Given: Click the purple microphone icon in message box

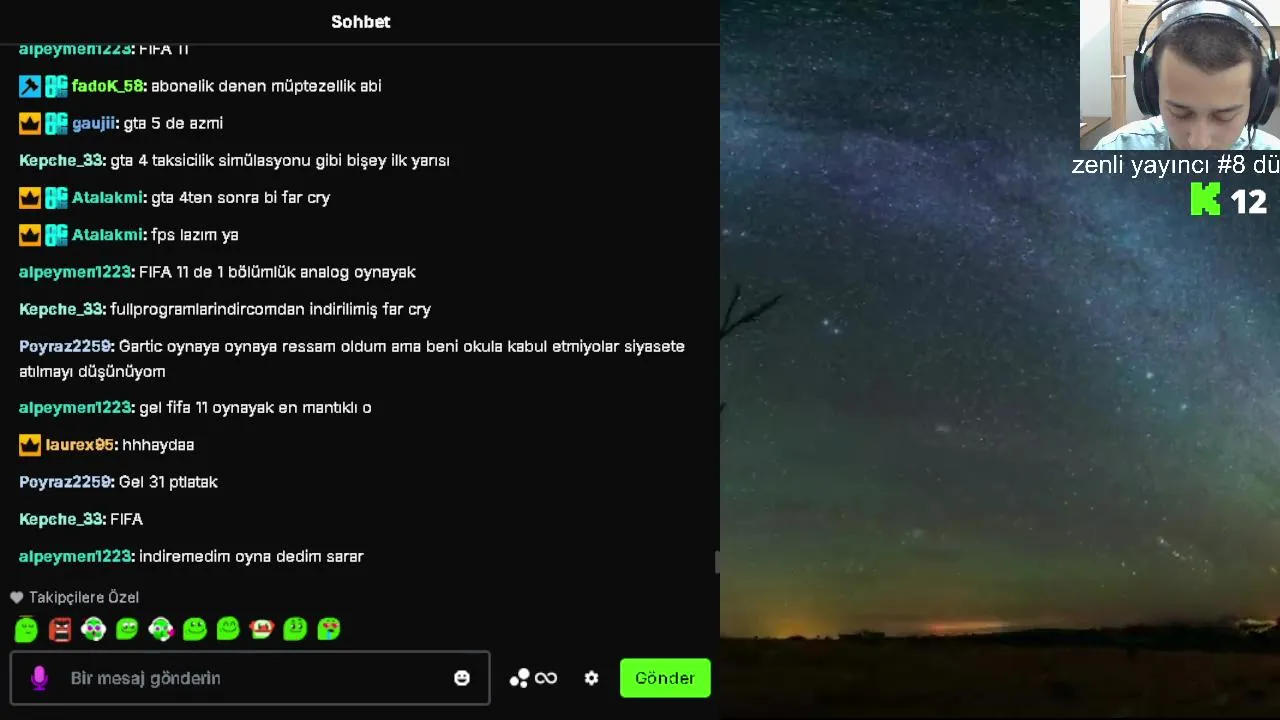Looking at the screenshot, I should click(x=39, y=678).
